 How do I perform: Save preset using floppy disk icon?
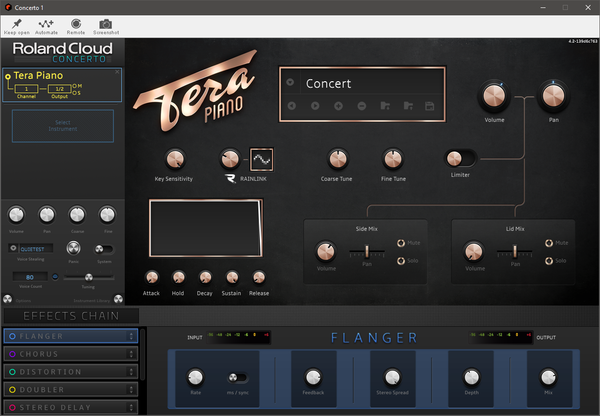point(430,106)
